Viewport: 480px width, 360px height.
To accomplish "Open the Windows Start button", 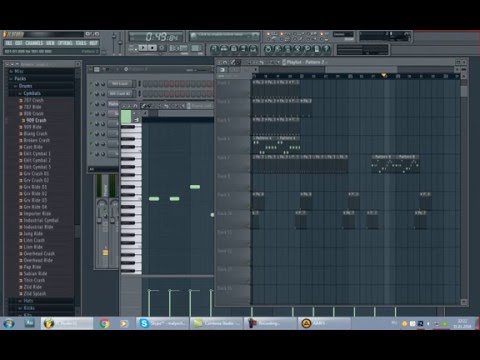I will point(9,323).
